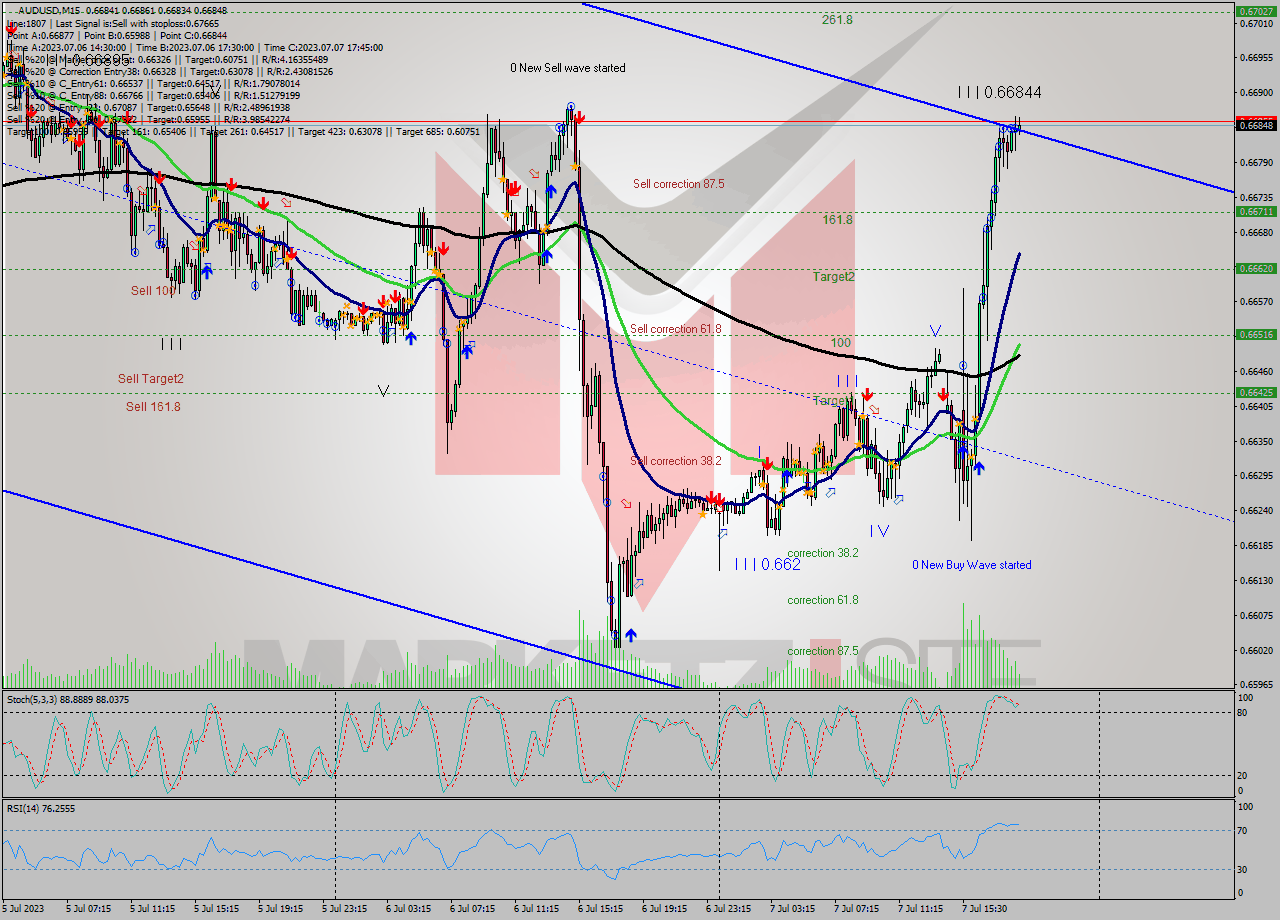Click the blue circle signal marker near 7 Jul candles
The image size is (1280, 920).
tap(963, 365)
